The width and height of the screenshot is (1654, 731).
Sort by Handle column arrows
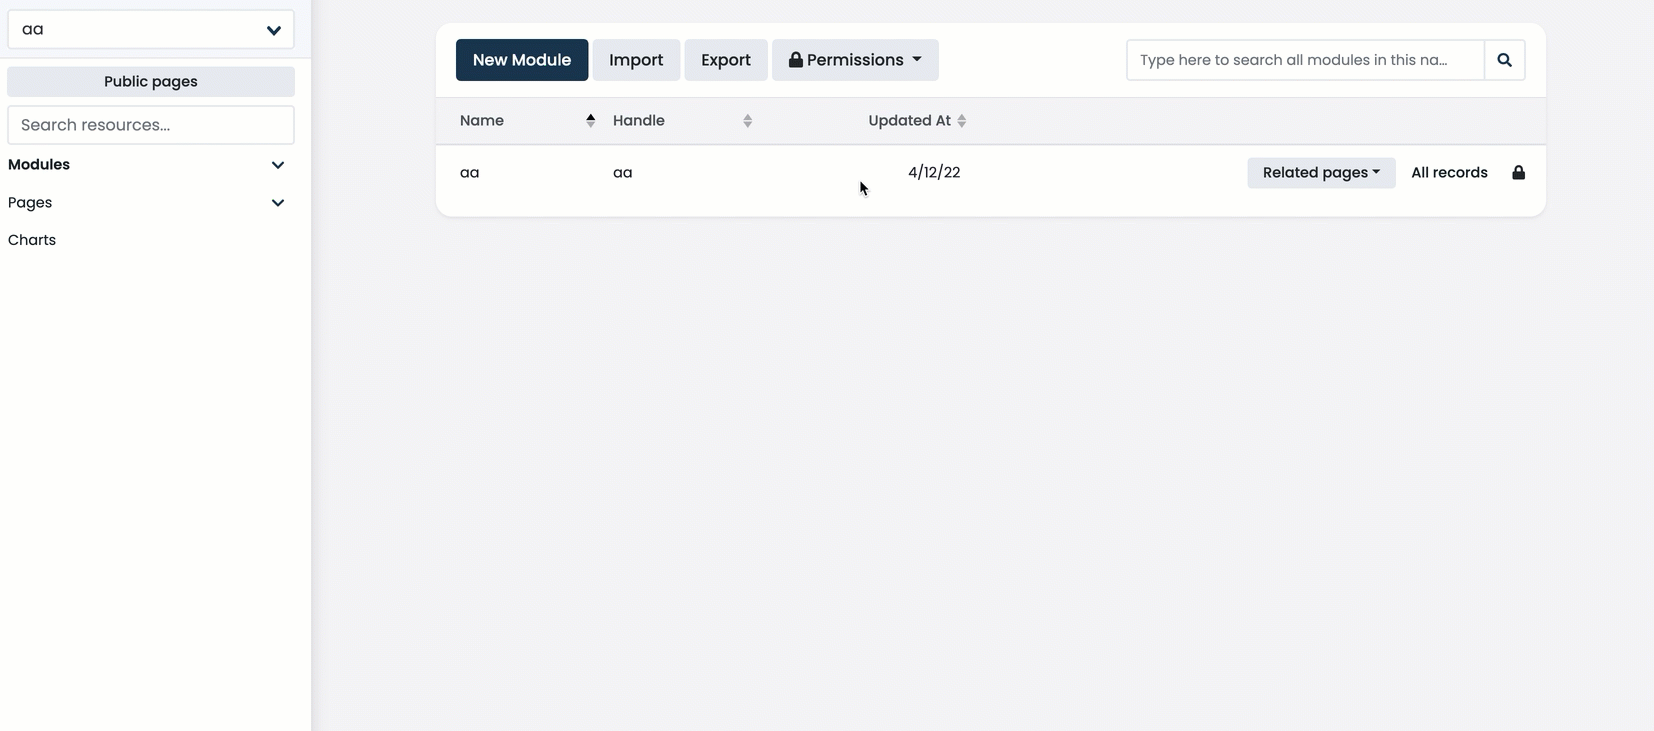[747, 121]
